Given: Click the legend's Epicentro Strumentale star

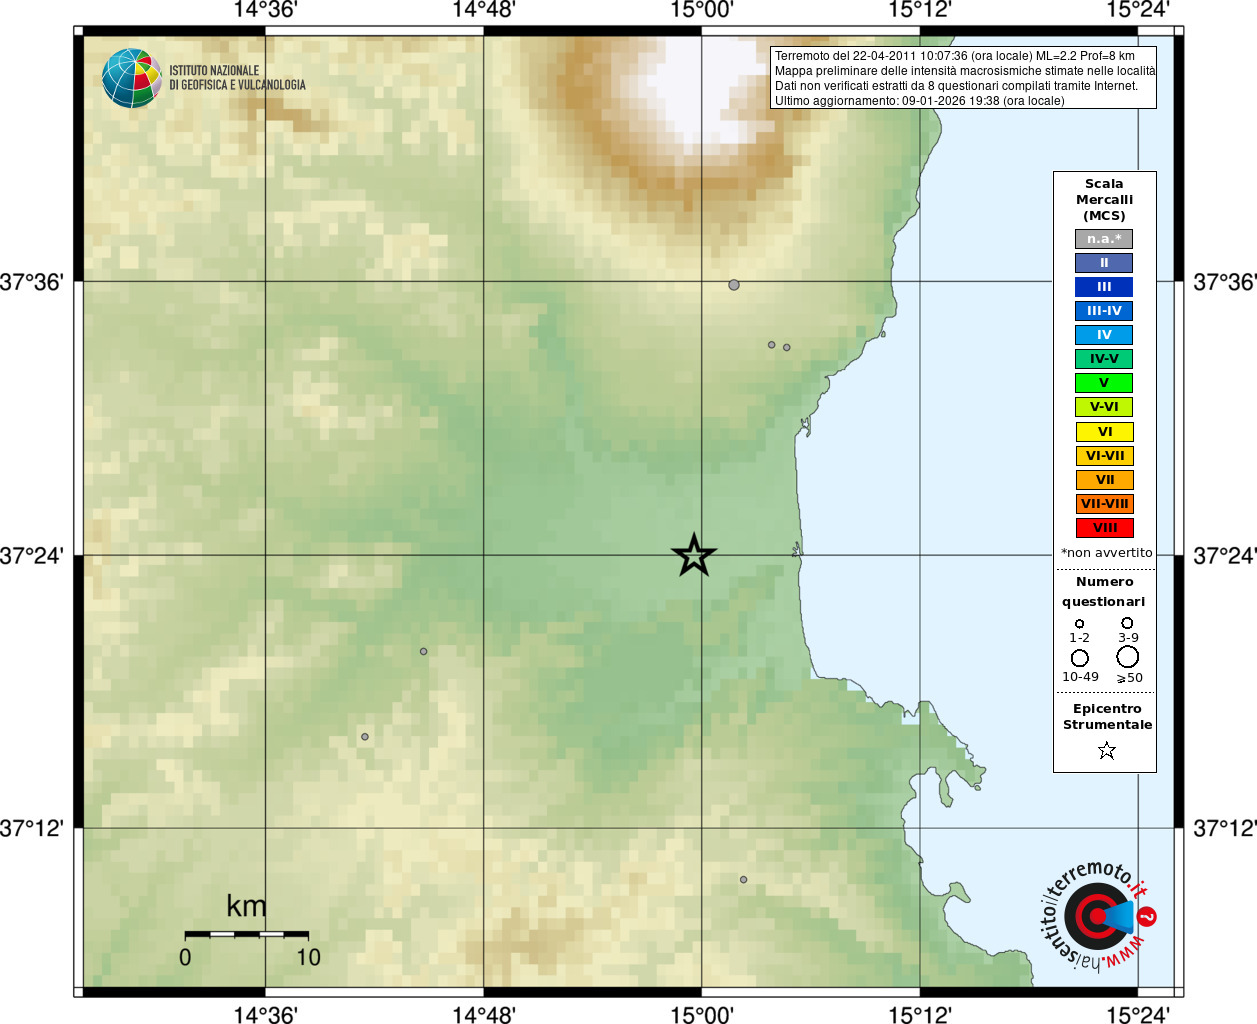Looking at the screenshot, I should (1106, 750).
